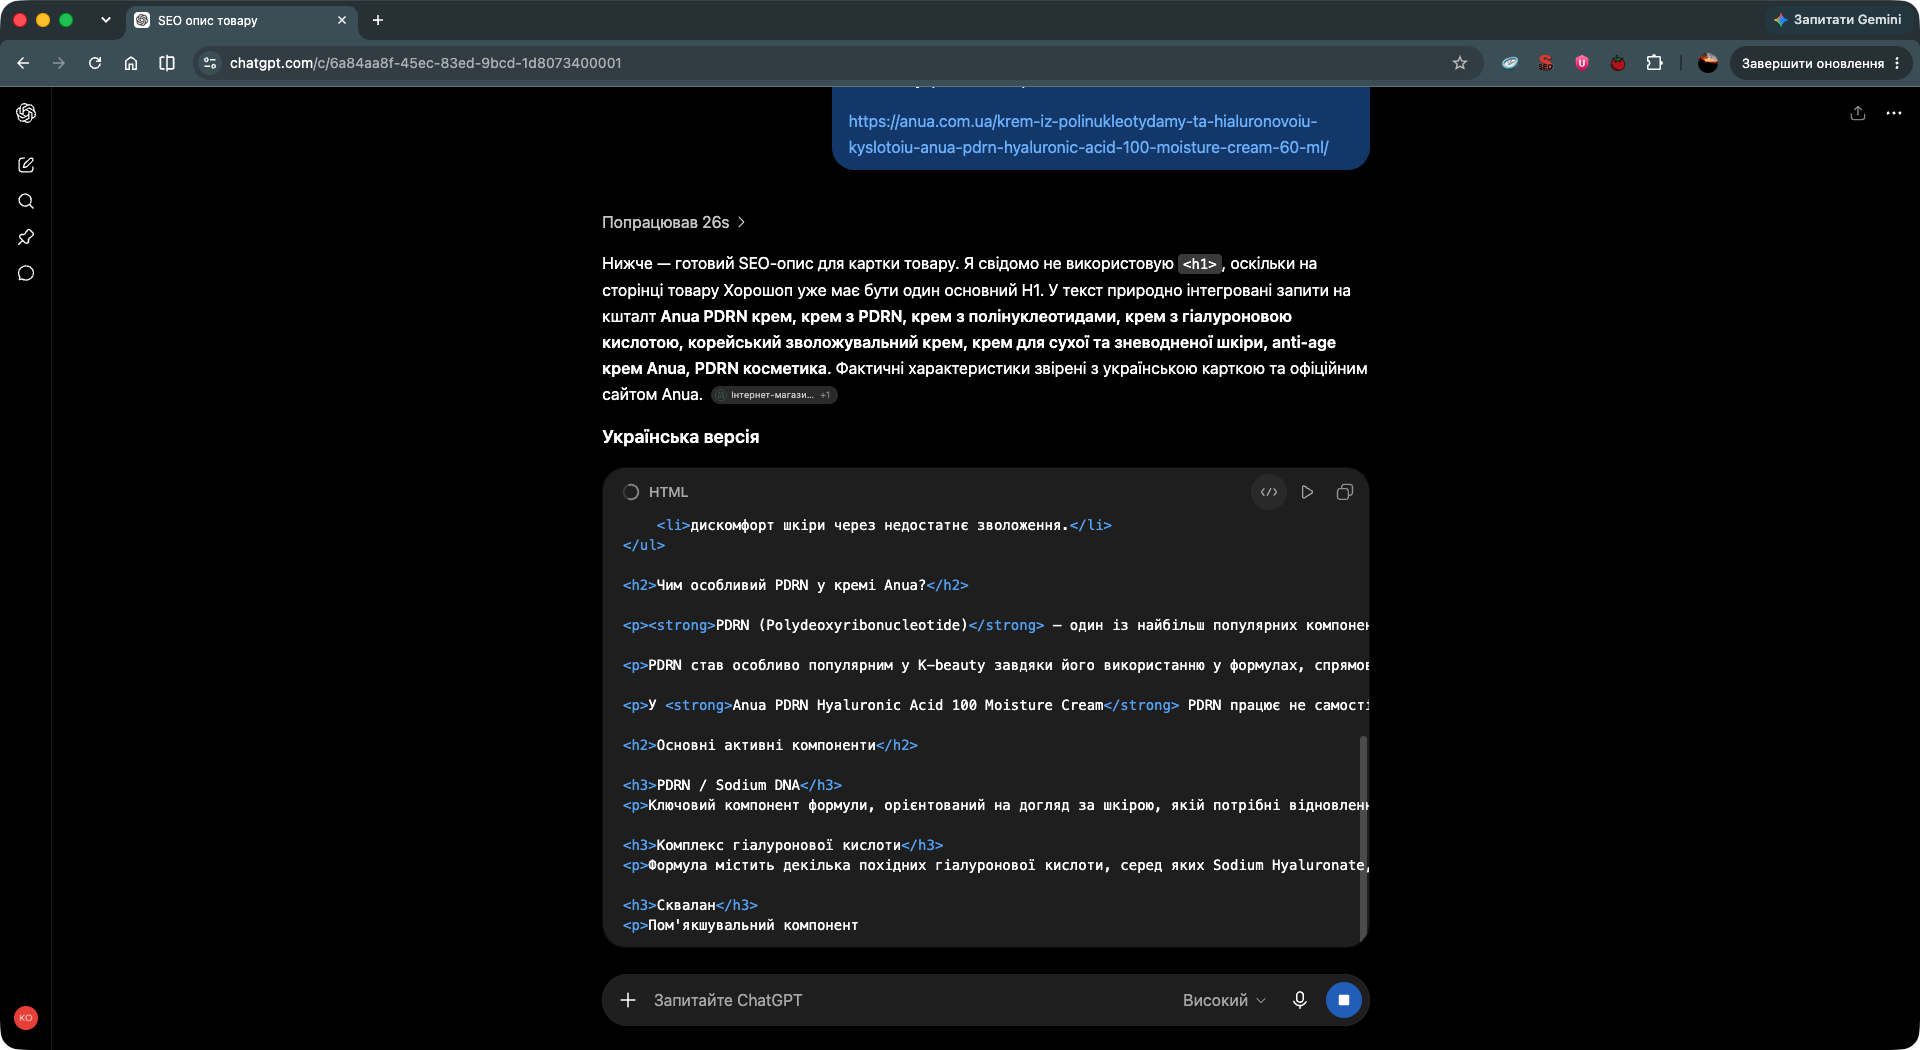Bookmark this page with the star icon
Viewport: 1920px width, 1050px height.
pos(1460,63)
